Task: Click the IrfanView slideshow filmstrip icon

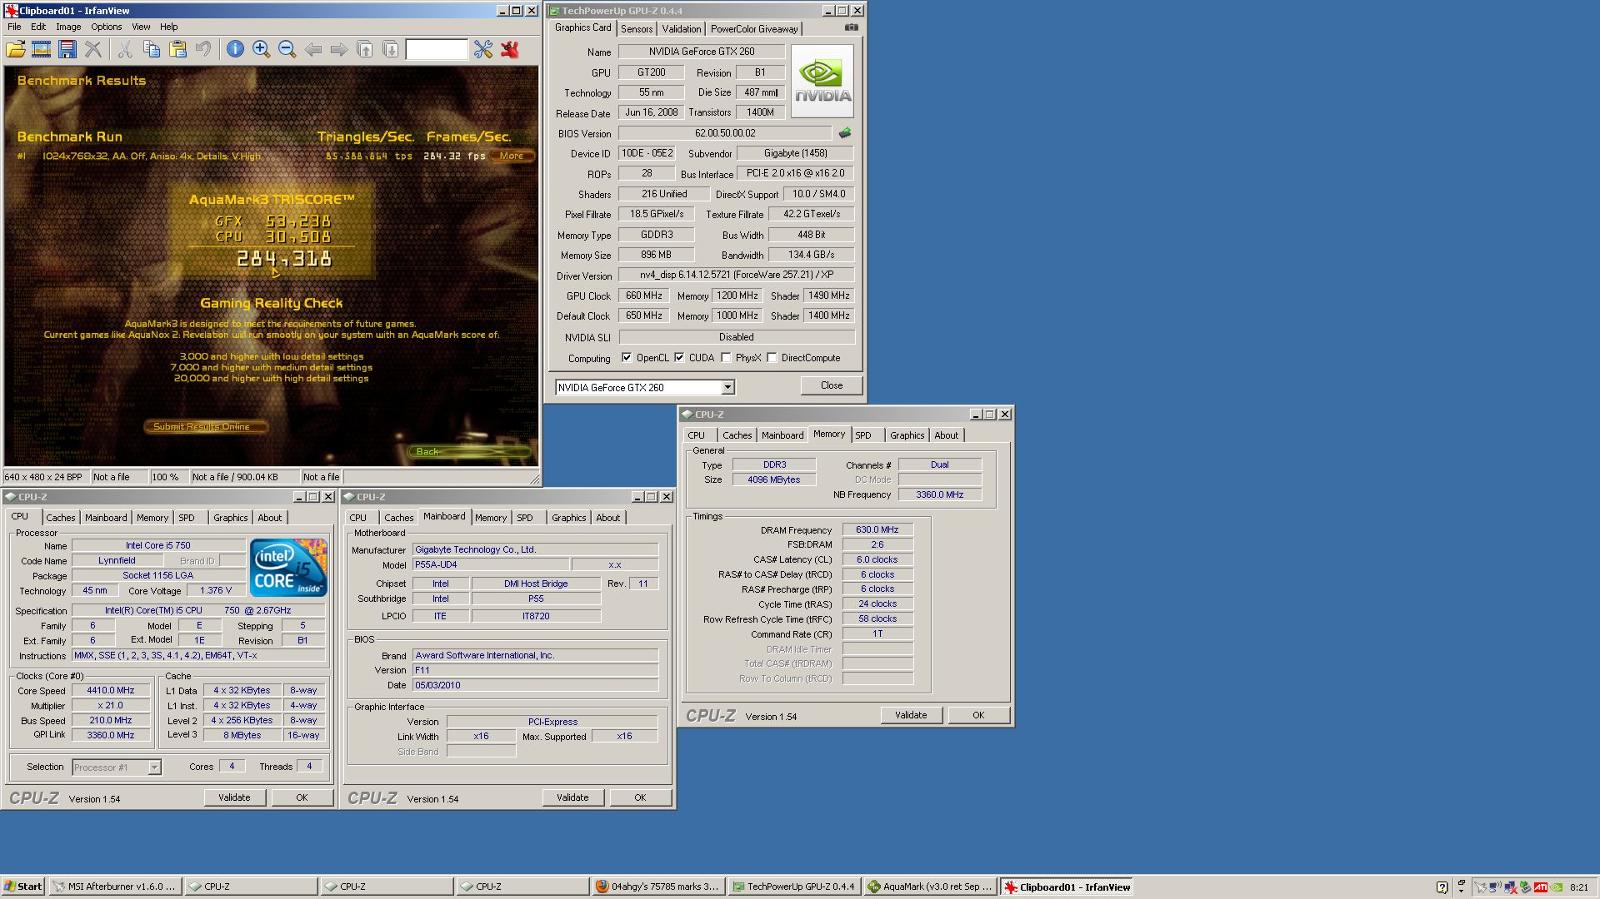Action: (x=42, y=49)
